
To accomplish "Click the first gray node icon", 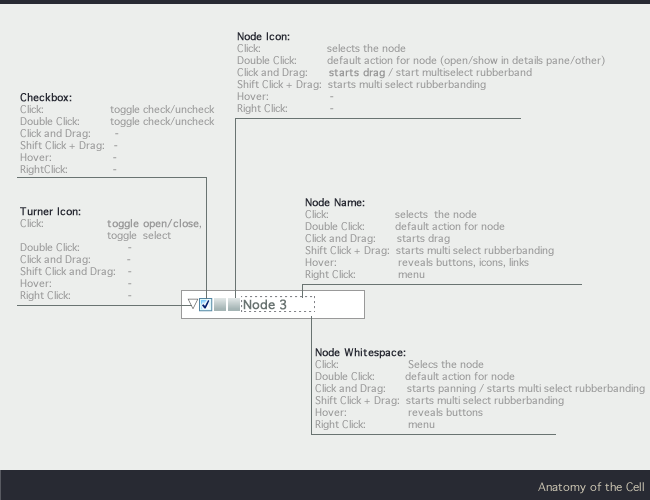I will 220,305.
